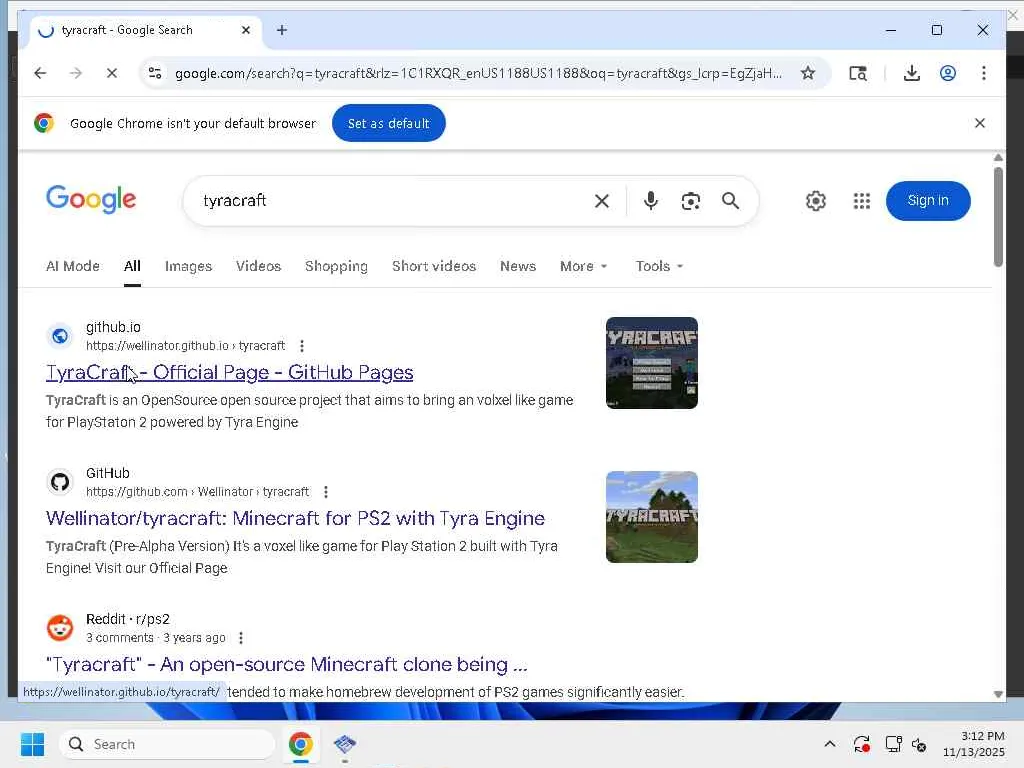Image resolution: width=1024 pixels, height=768 pixels.
Task: Switch to News results tab
Action: (x=518, y=266)
